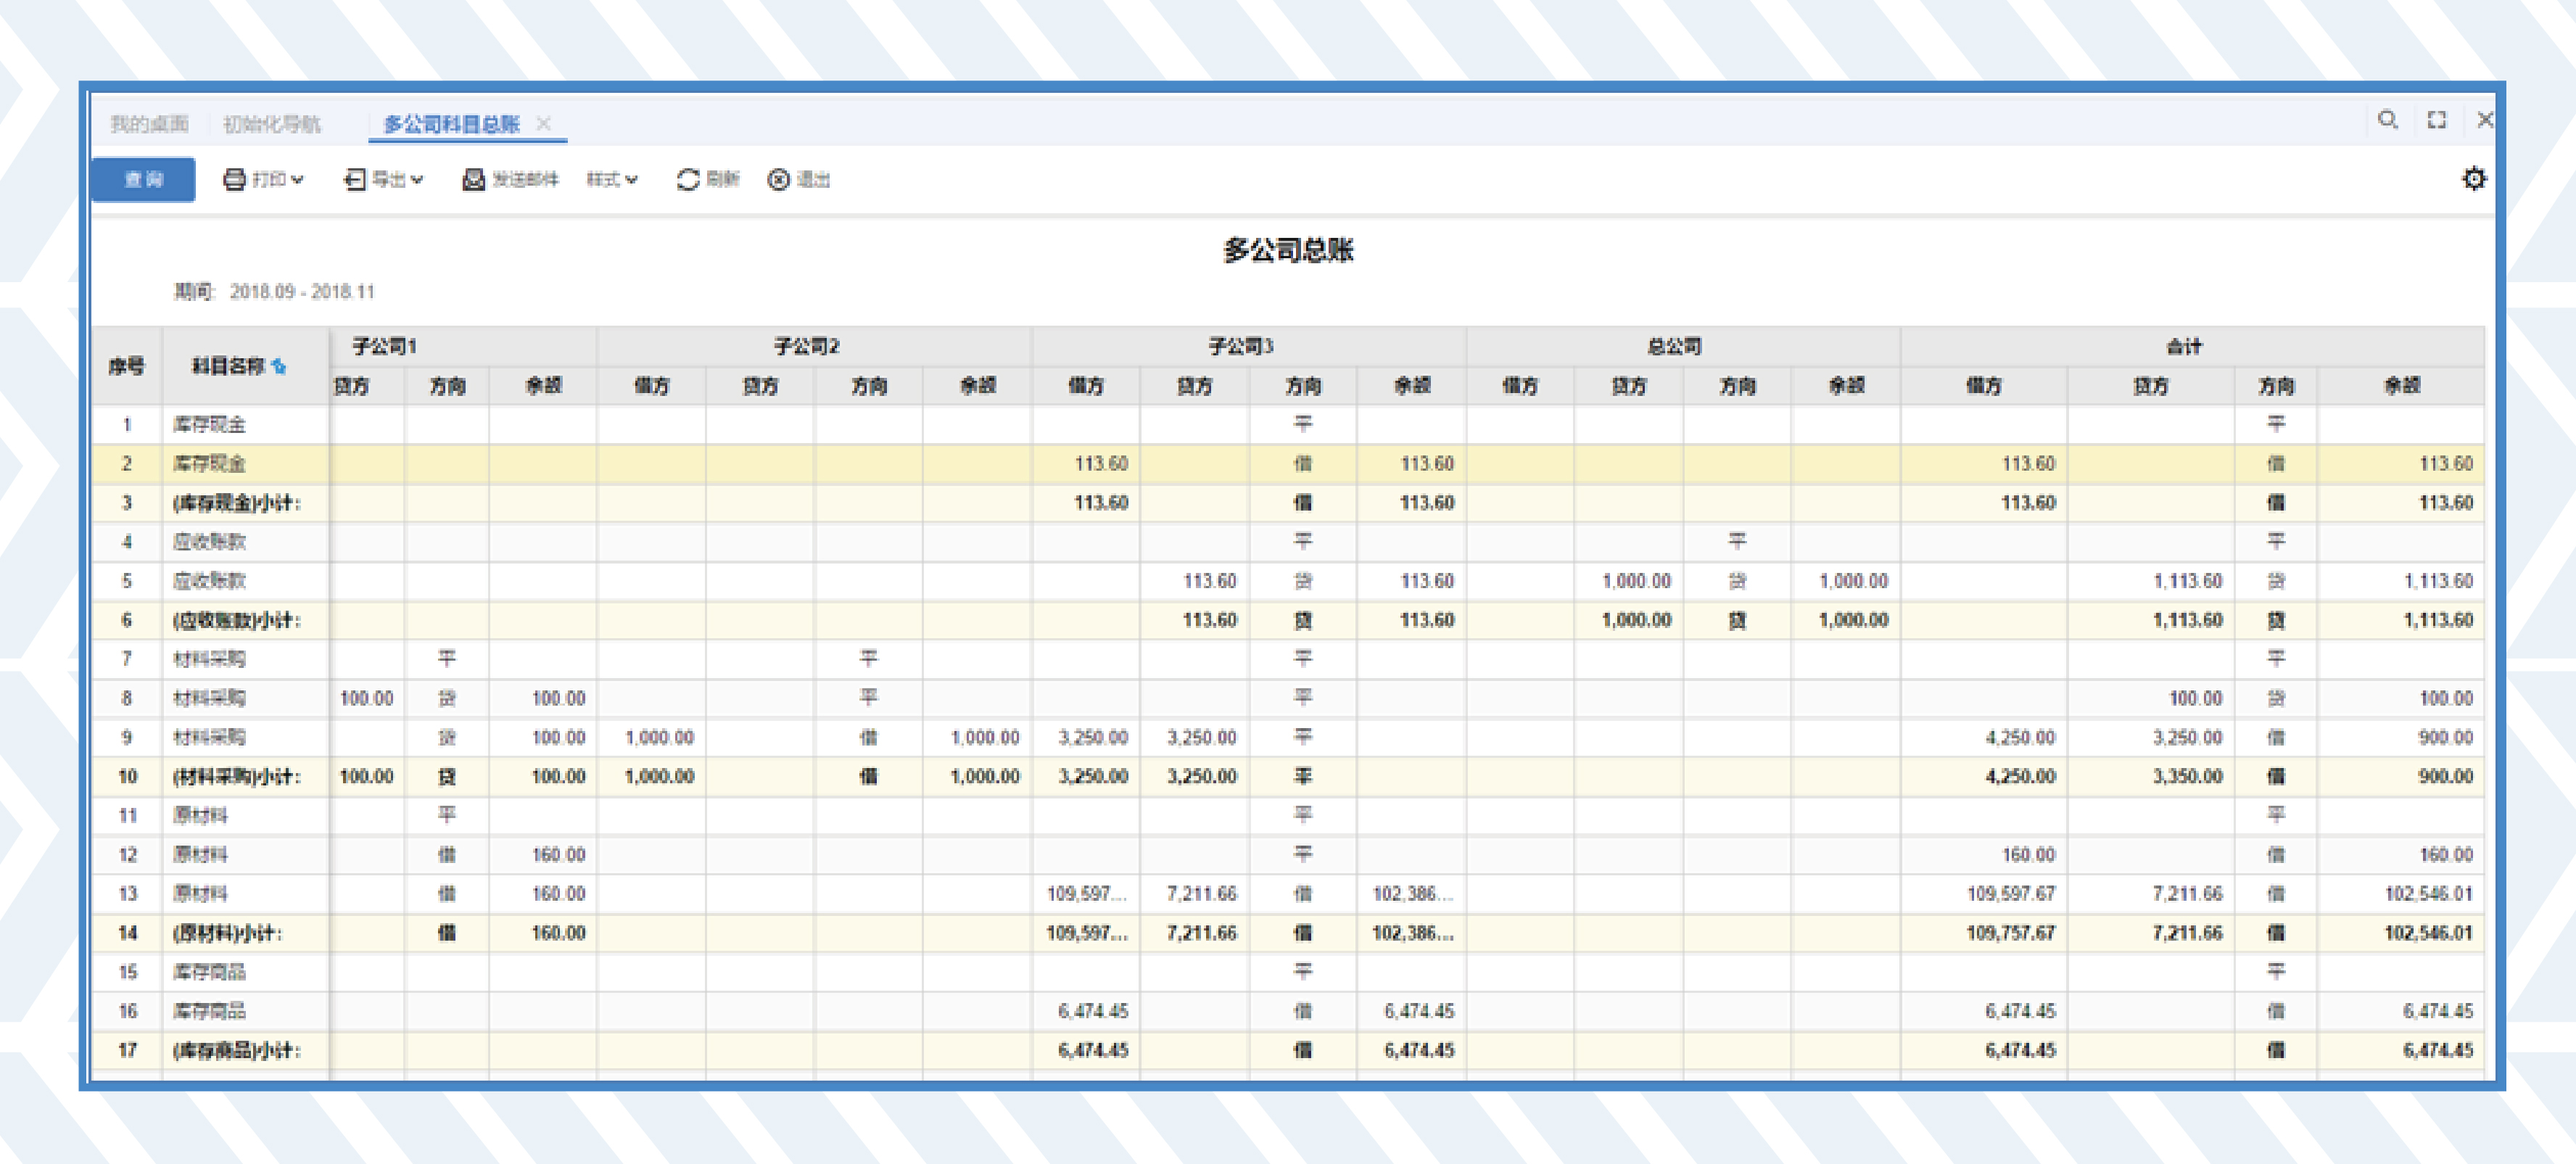
Task: Click the 导出 export icon
Action: (355, 180)
